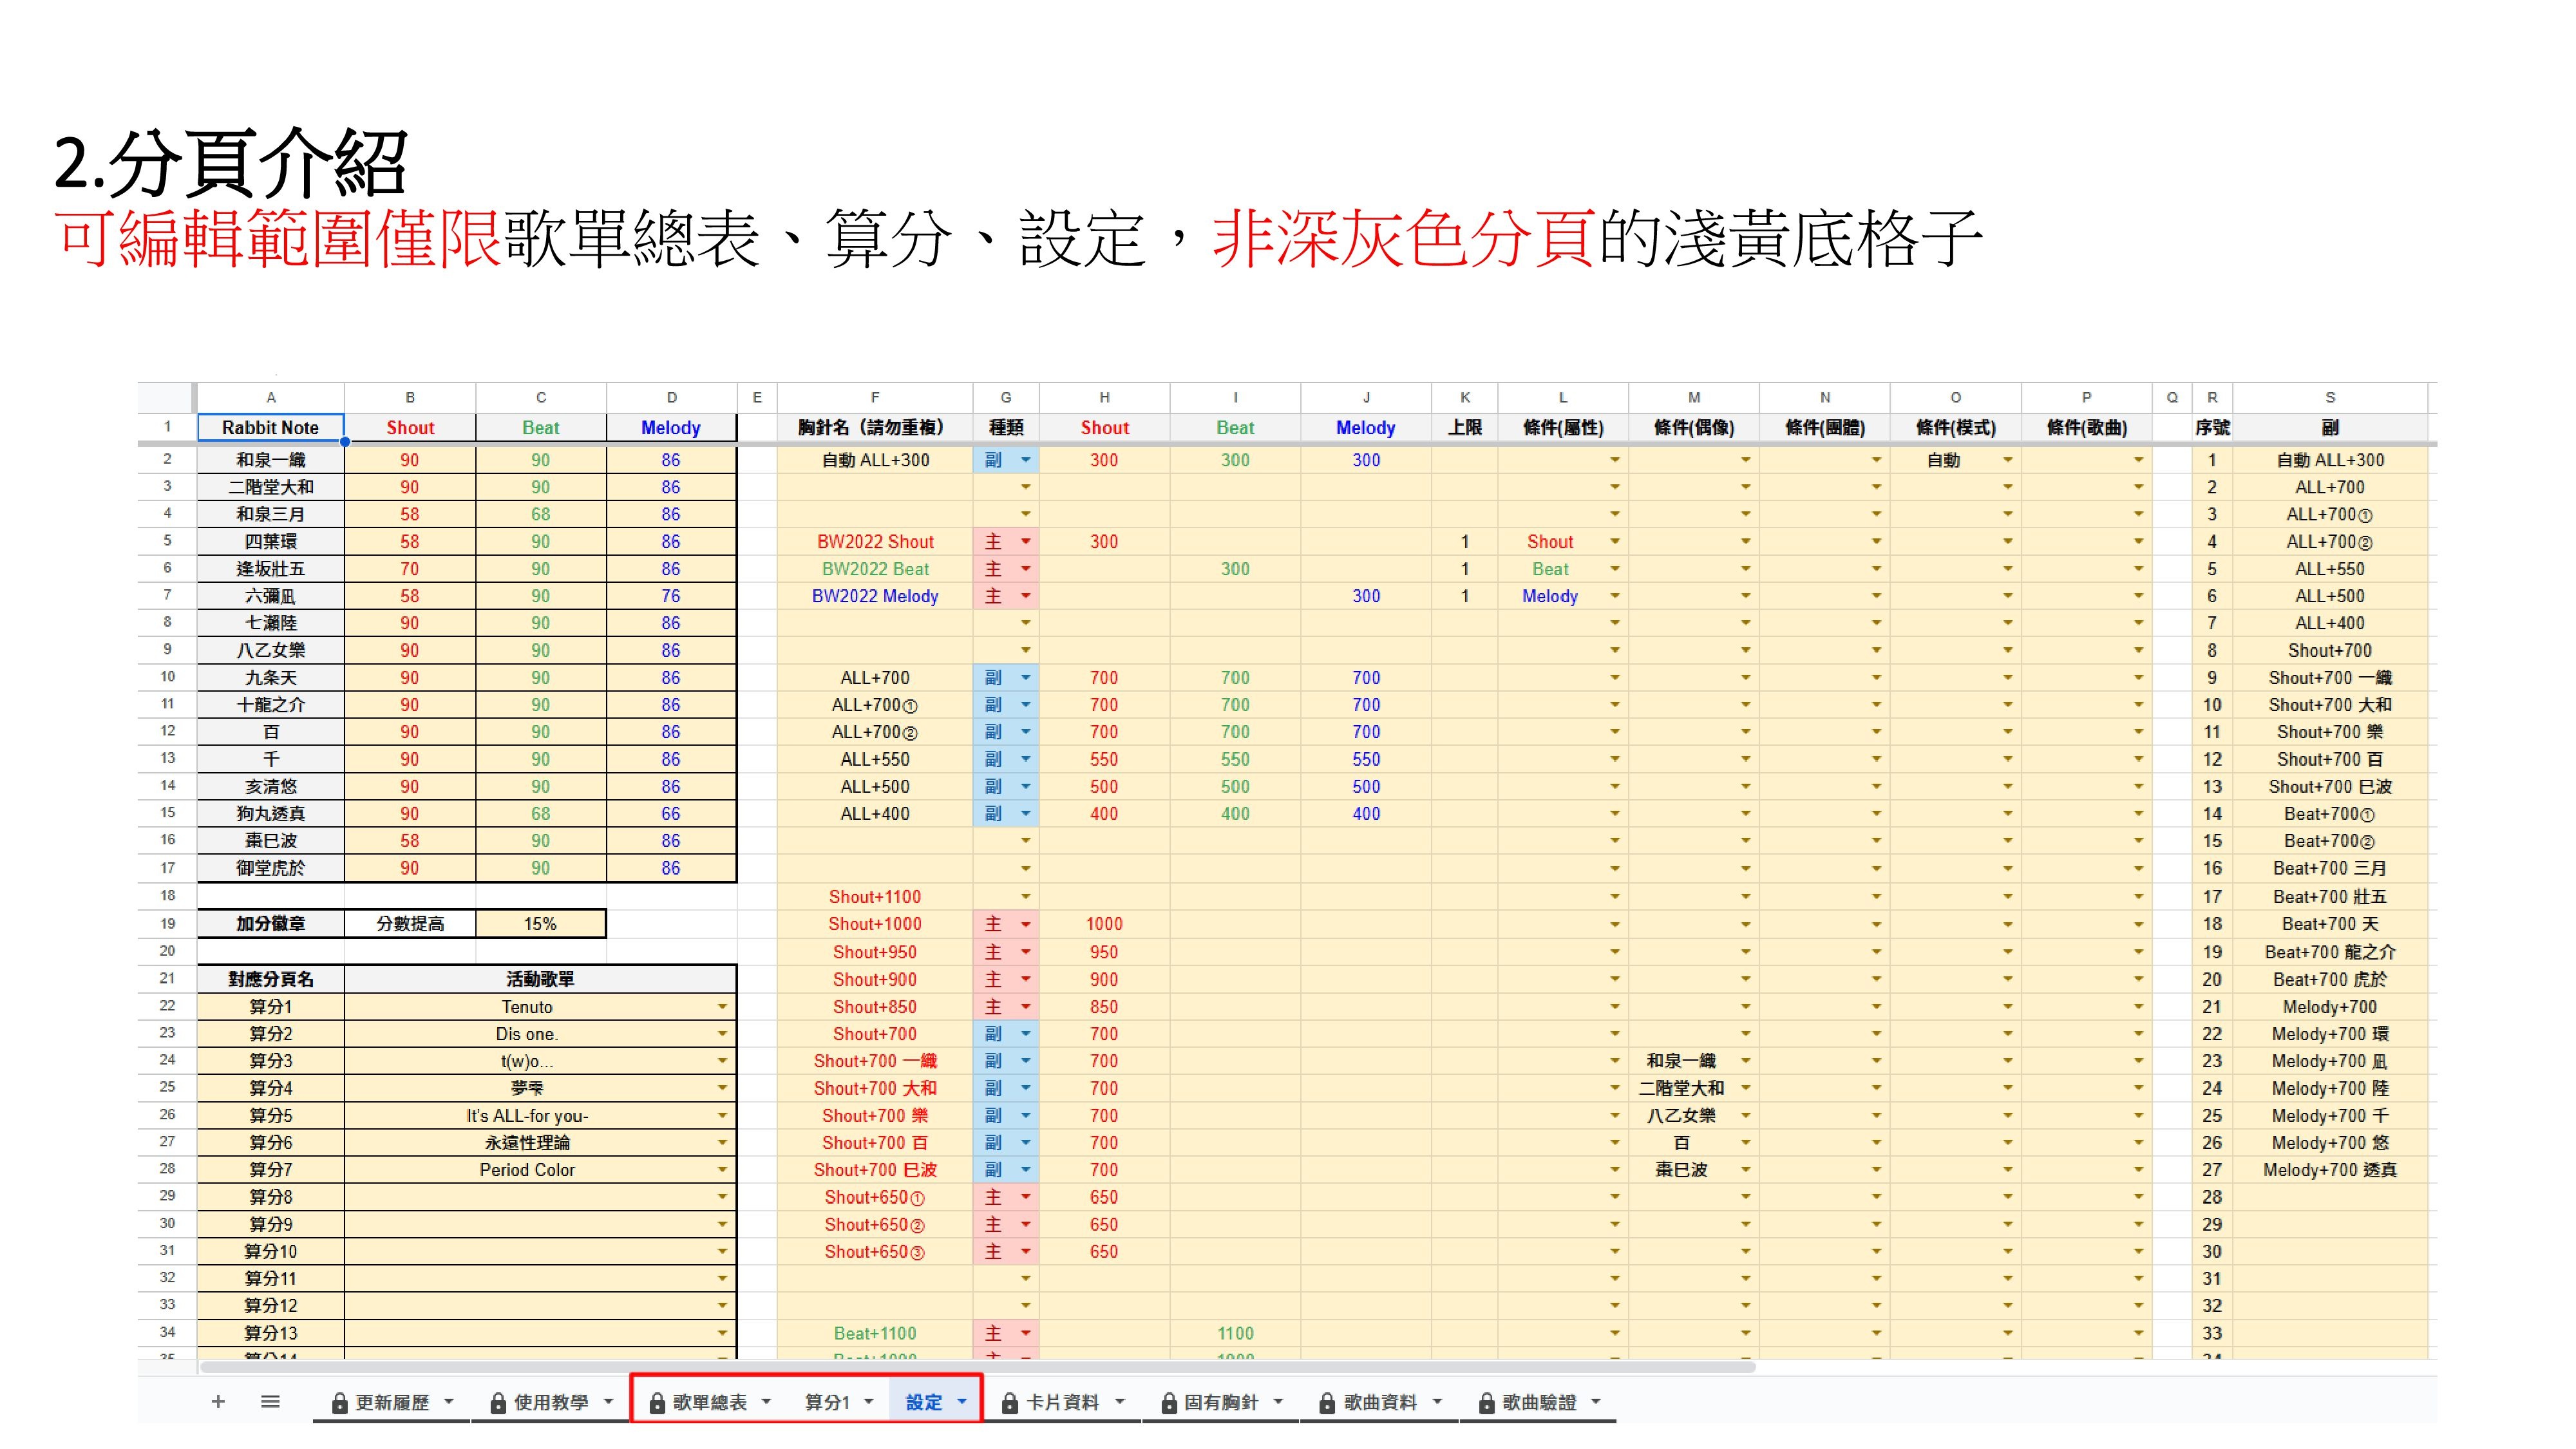Open the all sheets list icon
Image resolution: width=2576 pixels, height=1449 pixels.
coord(270,1401)
